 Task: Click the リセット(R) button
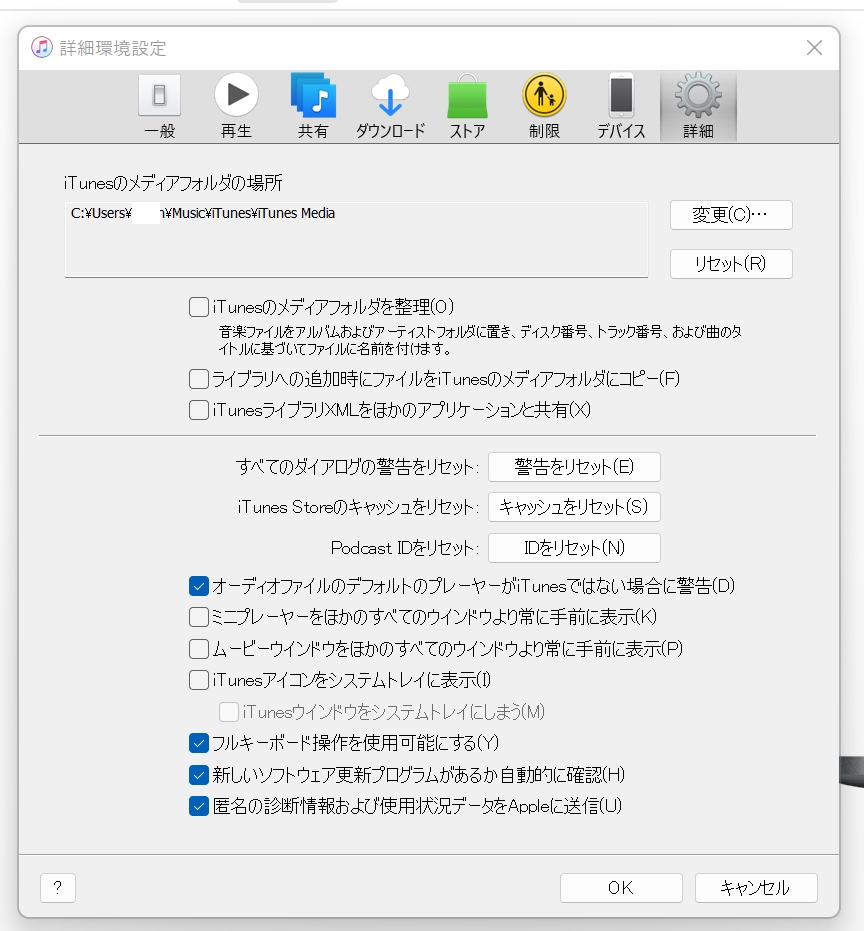pos(731,264)
